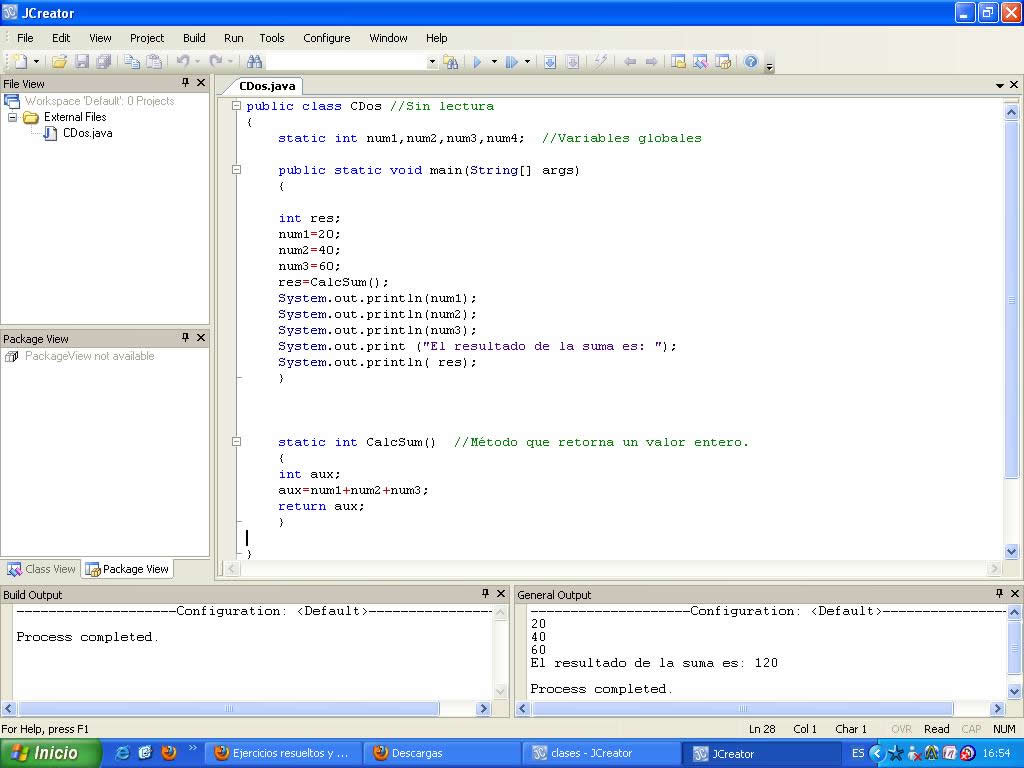This screenshot has width=1024, height=768.
Task: Switch to the Package View tab
Action: click(127, 569)
